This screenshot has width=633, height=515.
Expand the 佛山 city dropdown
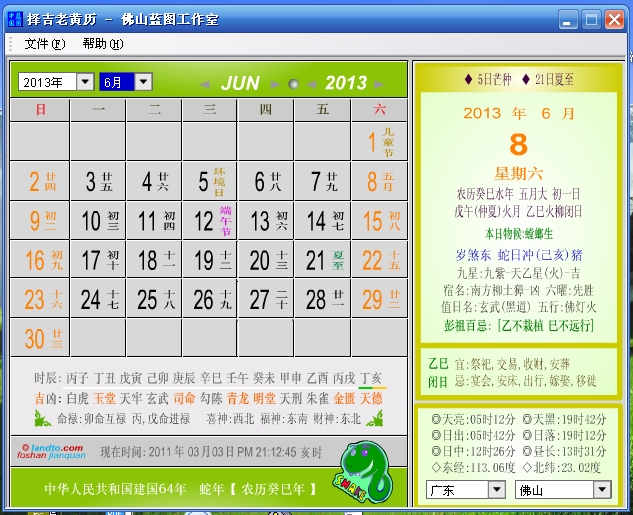click(x=600, y=489)
